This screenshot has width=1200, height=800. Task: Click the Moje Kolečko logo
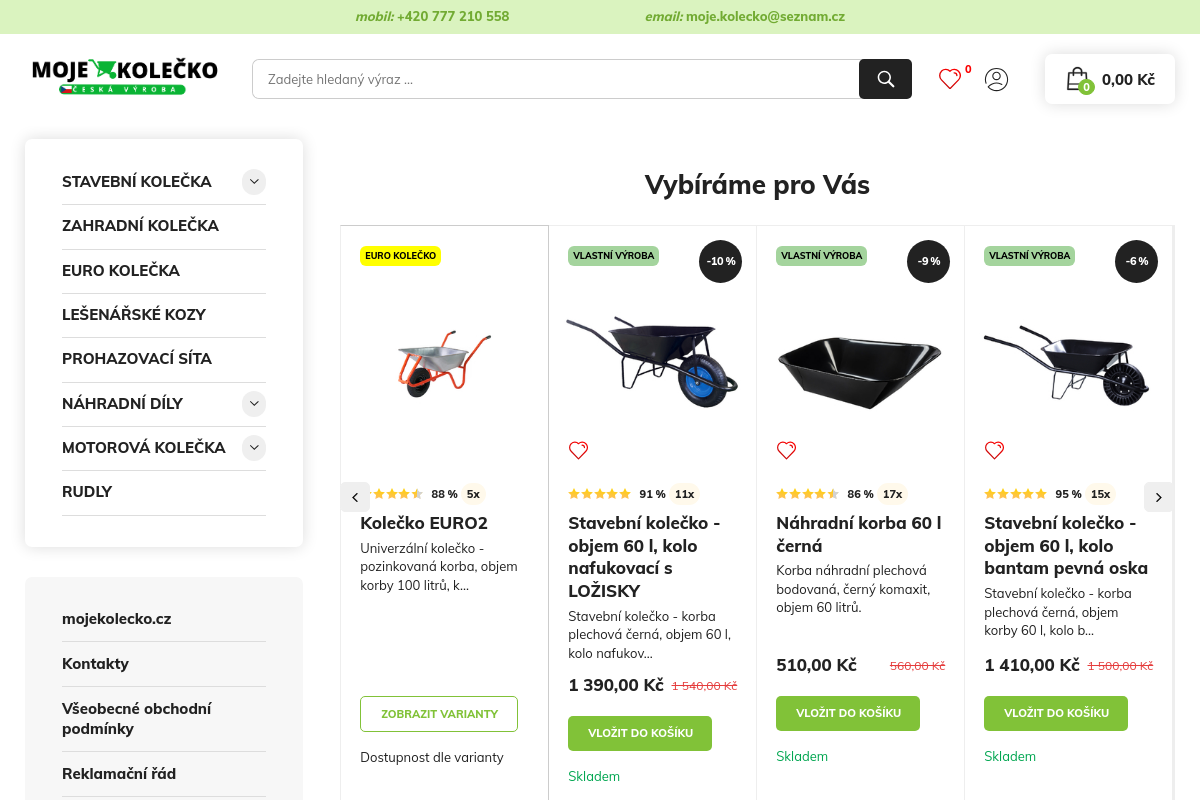click(x=124, y=77)
